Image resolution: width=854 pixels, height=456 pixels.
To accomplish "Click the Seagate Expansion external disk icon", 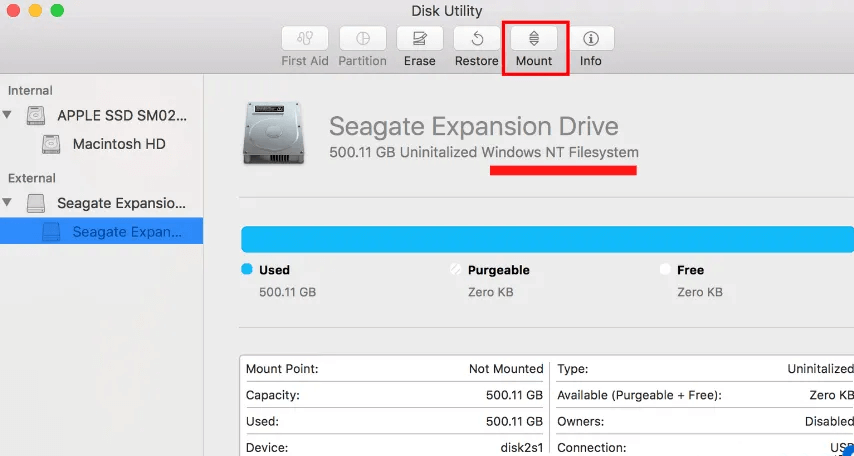I will click(37, 203).
